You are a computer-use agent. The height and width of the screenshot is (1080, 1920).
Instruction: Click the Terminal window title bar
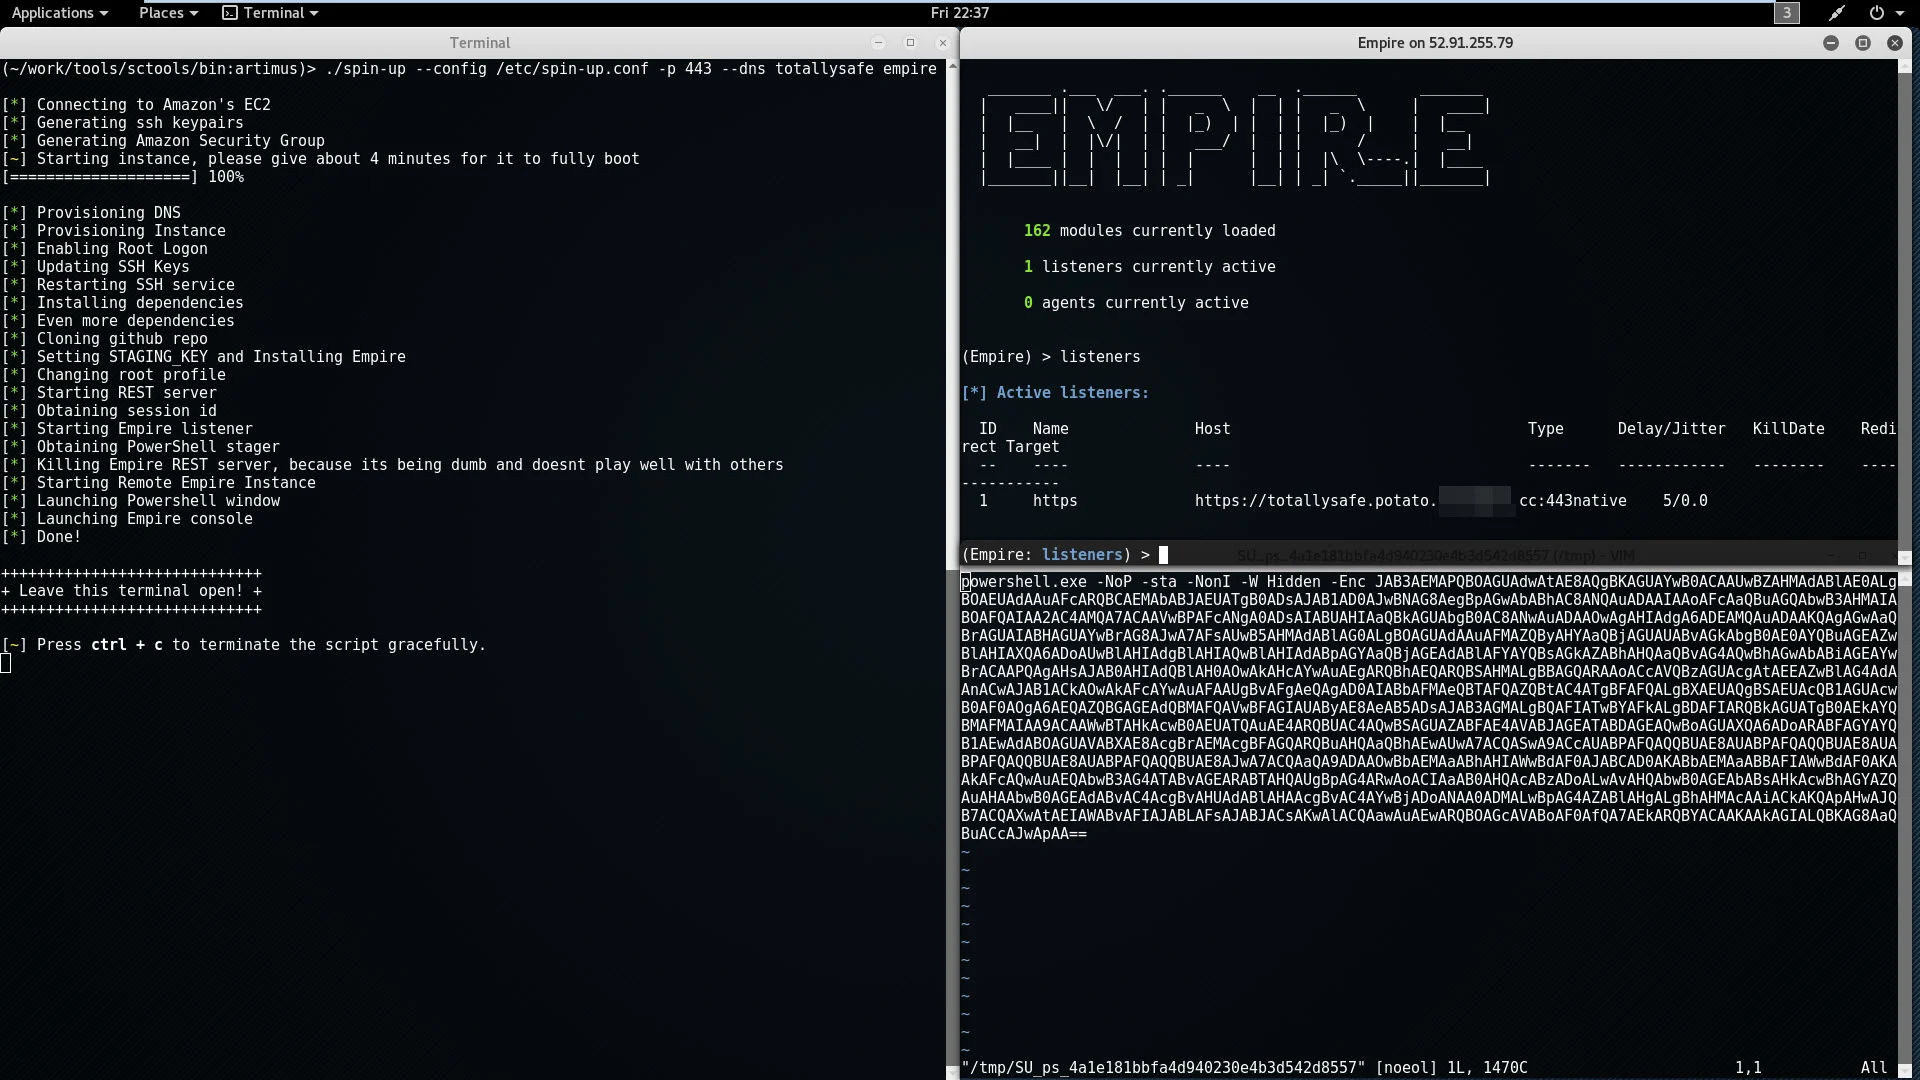(480, 43)
